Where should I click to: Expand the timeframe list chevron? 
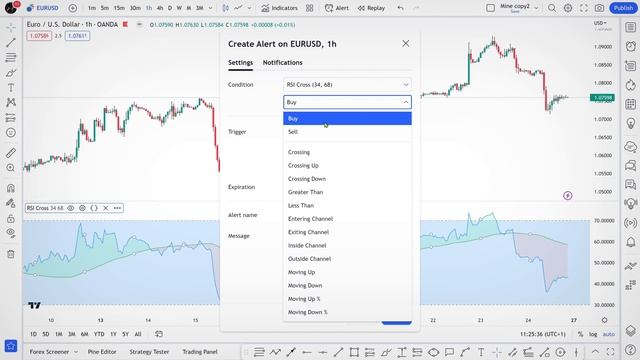pos(211,8)
